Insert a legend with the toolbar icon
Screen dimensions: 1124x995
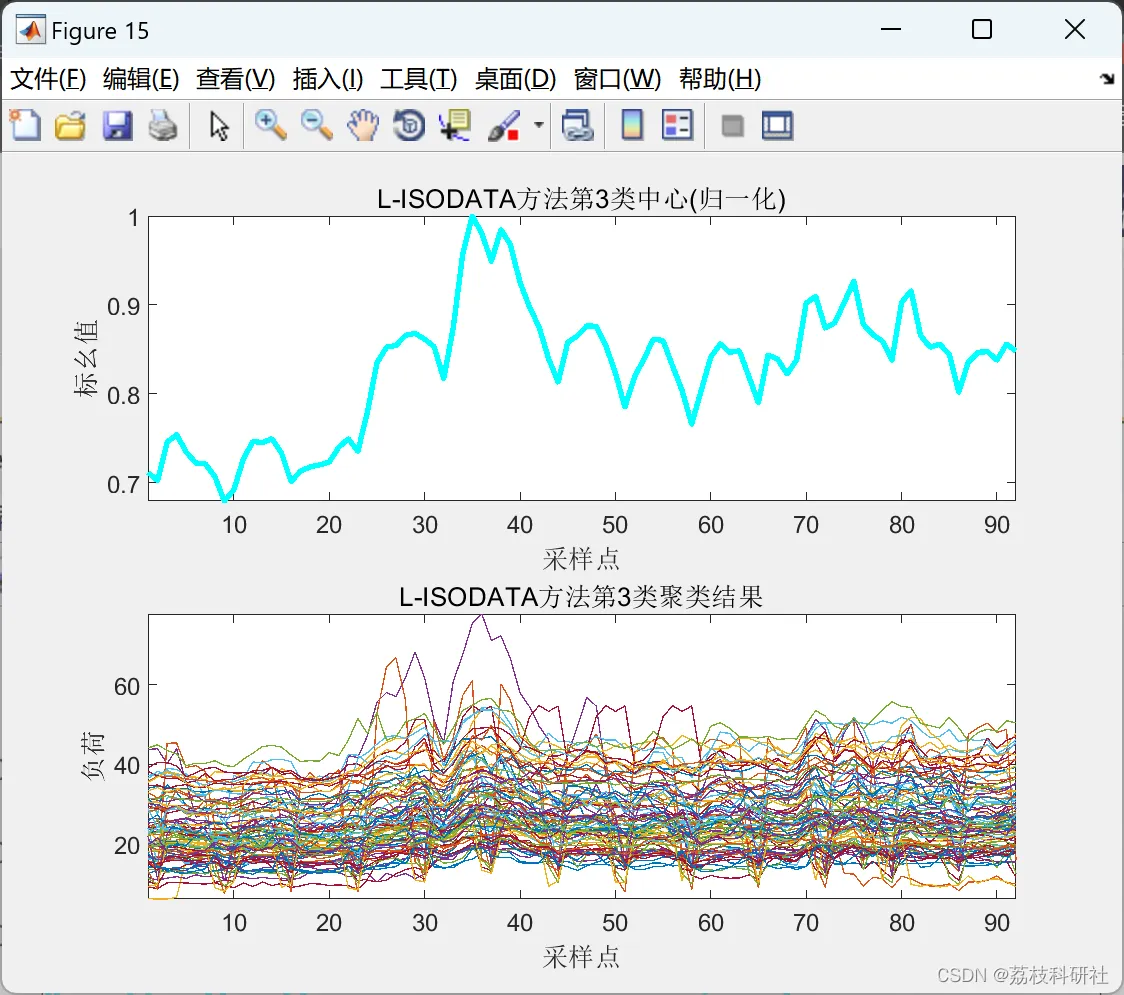click(x=677, y=125)
